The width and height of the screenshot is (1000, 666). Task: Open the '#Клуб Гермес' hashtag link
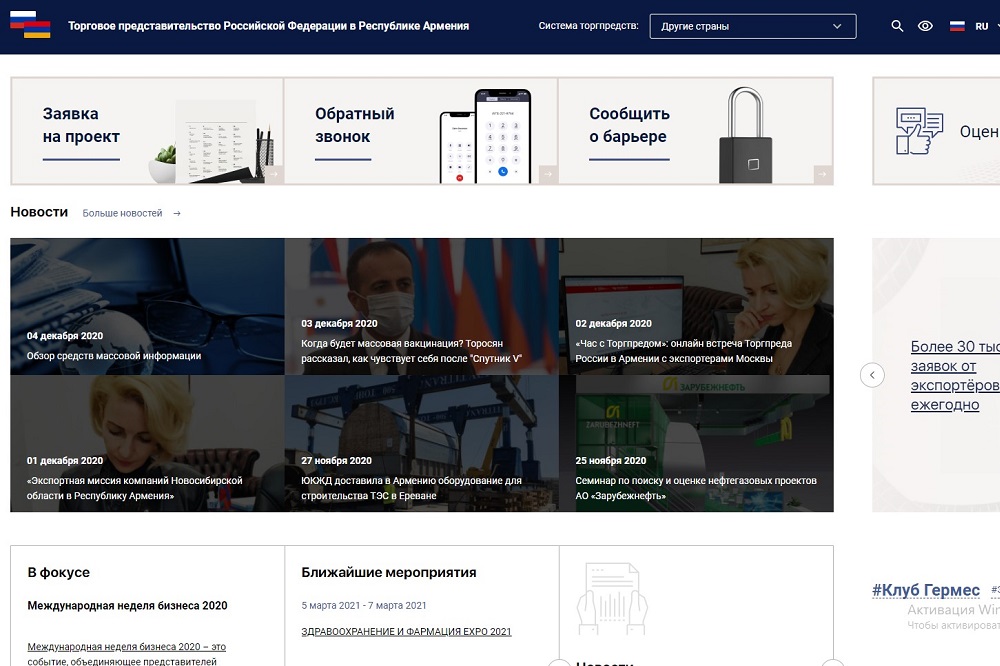[925, 590]
